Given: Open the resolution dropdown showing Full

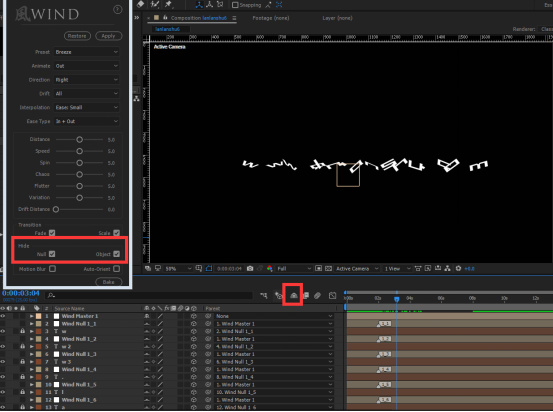Looking at the screenshot, I should pos(294,269).
